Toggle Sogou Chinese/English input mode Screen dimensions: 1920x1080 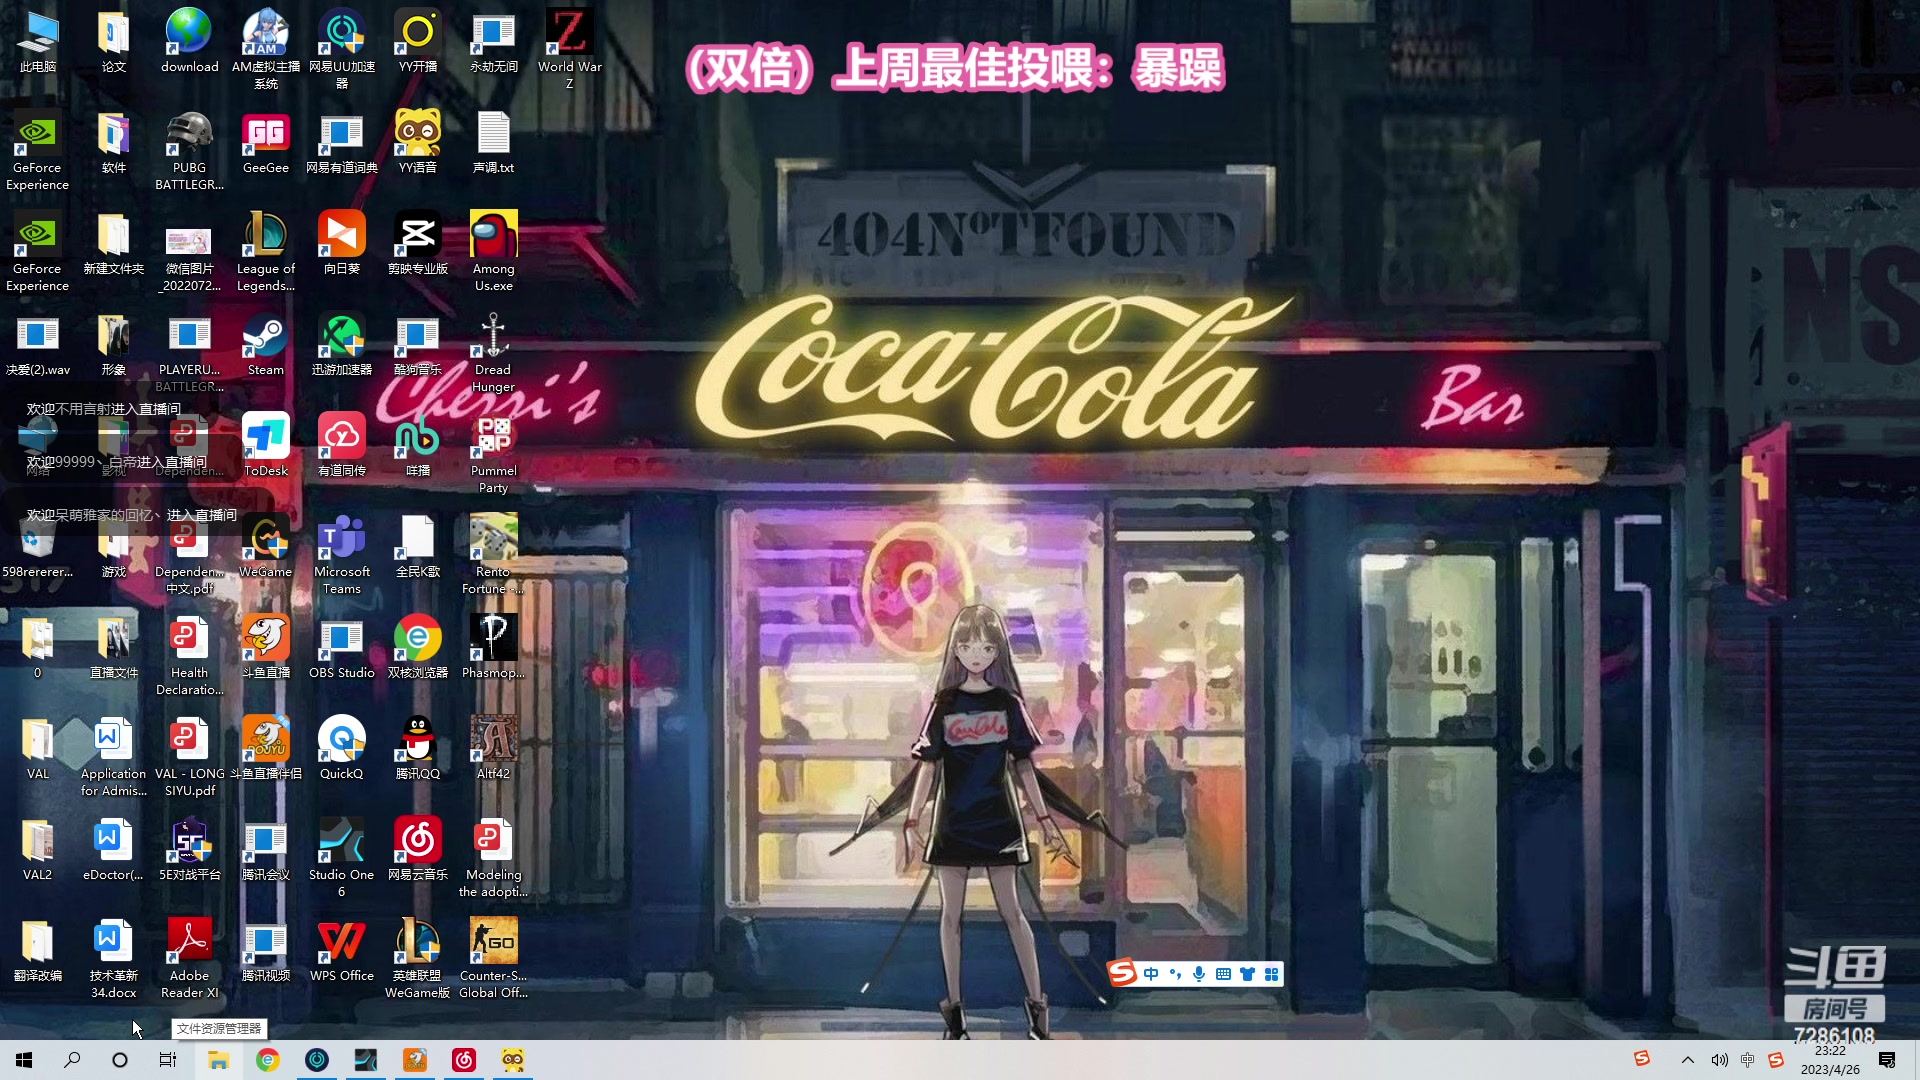tap(1151, 974)
